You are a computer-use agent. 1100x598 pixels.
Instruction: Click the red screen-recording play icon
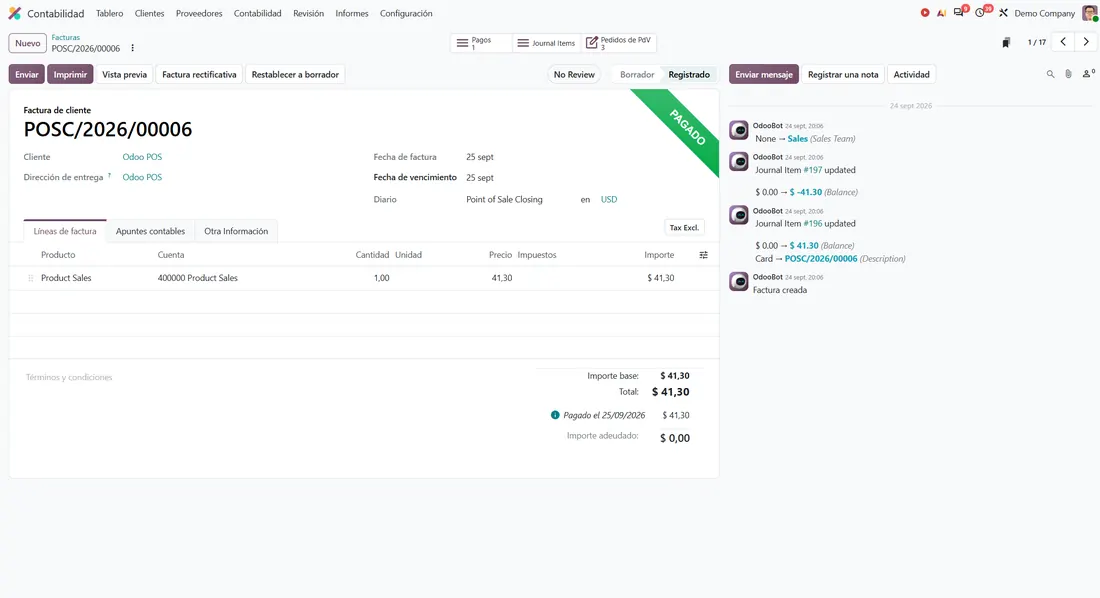tap(925, 13)
